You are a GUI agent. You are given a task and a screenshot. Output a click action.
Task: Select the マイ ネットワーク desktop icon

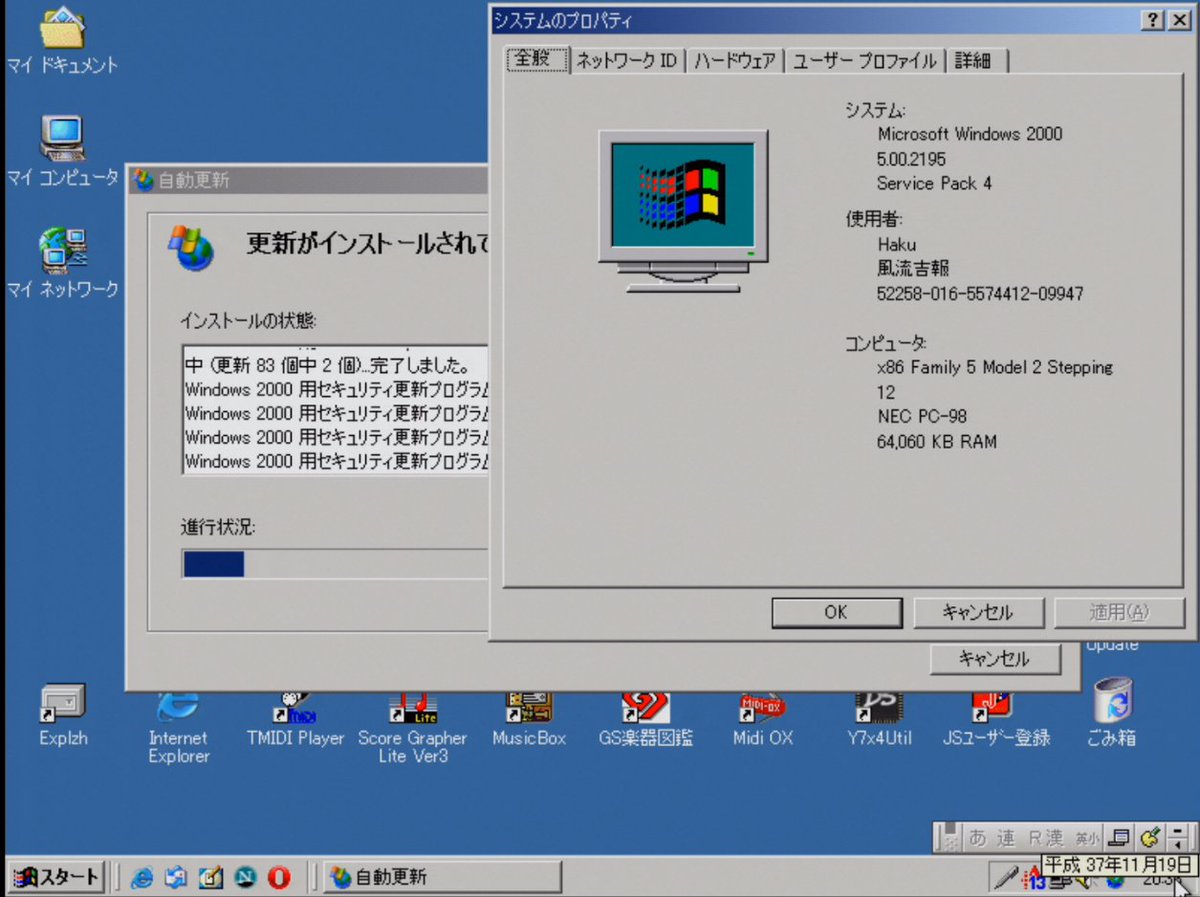pyautogui.click(x=61, y=264)
